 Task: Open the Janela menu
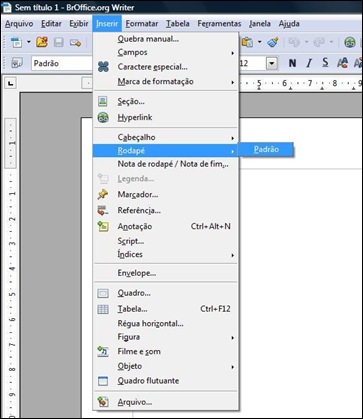(260, 24)
